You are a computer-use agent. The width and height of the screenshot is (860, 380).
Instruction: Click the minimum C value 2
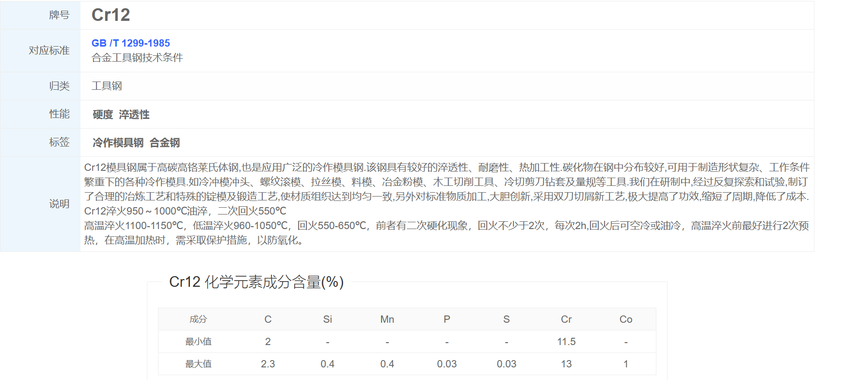[268, 342]
